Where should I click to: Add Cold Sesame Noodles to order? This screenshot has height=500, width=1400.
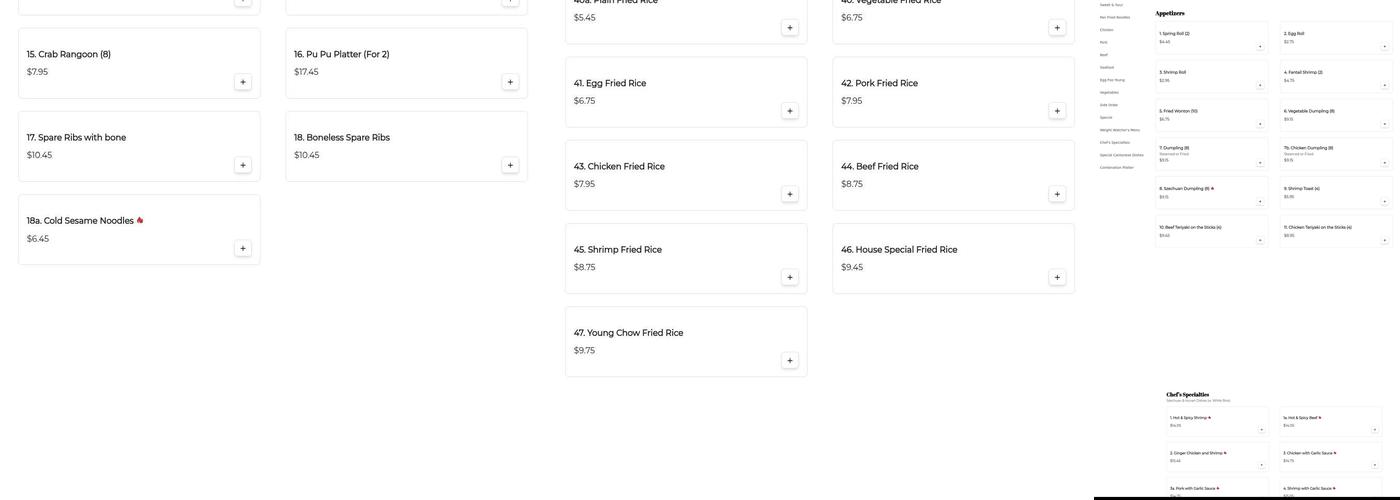tap(243, 248)
